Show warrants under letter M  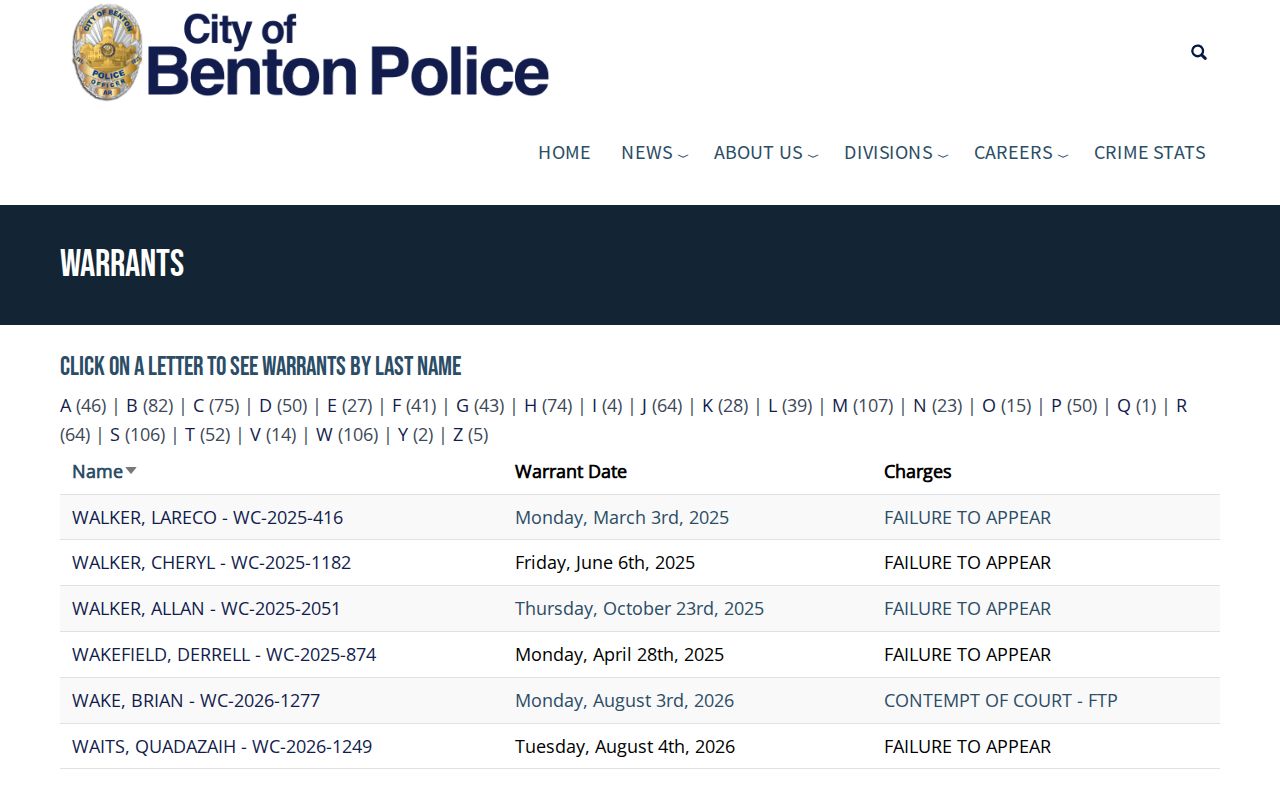(x=840, y=406)
